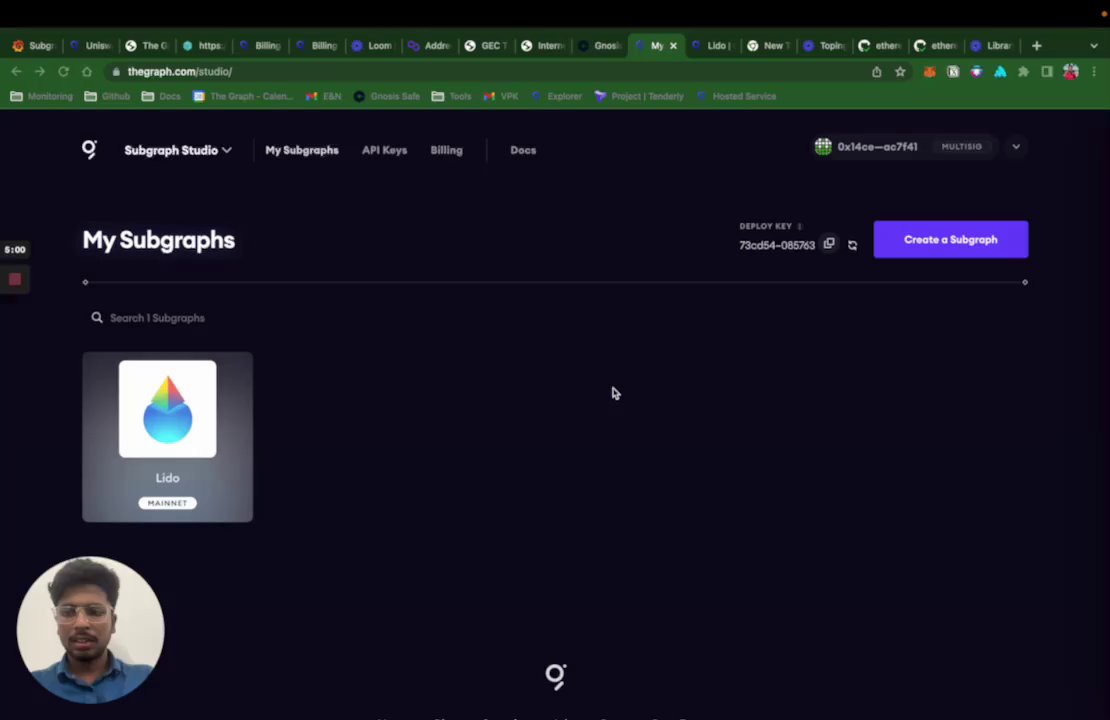Select the My Subgraphs nav item
Image resolution: width=1110 pixels, height=720 pixels.
point(302,150)
